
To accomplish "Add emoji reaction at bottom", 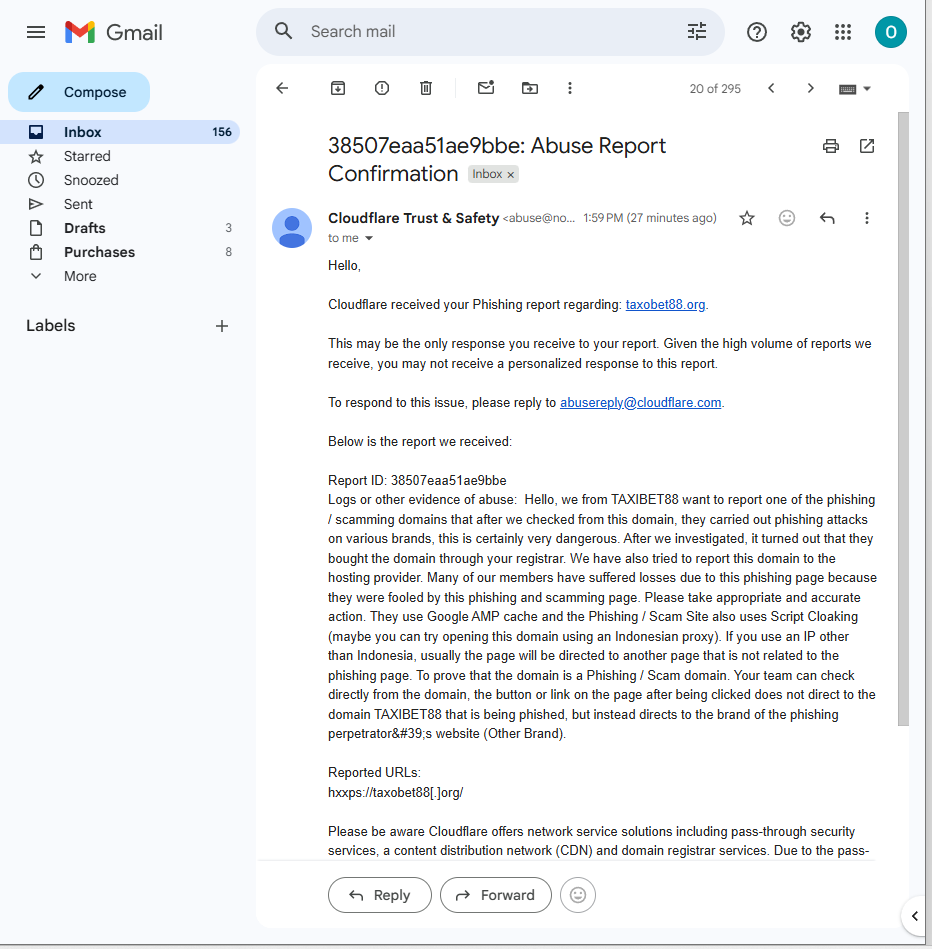I will pos(577,895).
